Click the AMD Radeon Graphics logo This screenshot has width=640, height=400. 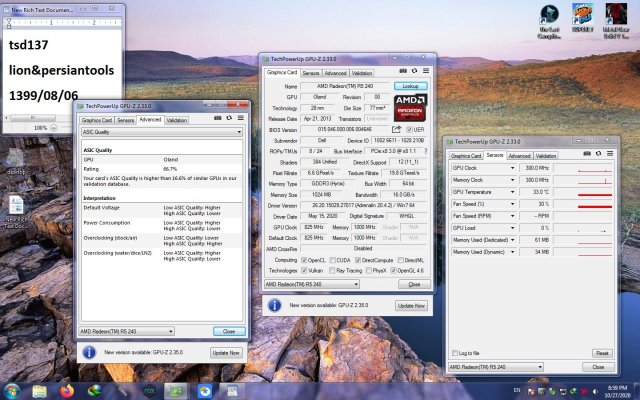[x=410, y=106]
